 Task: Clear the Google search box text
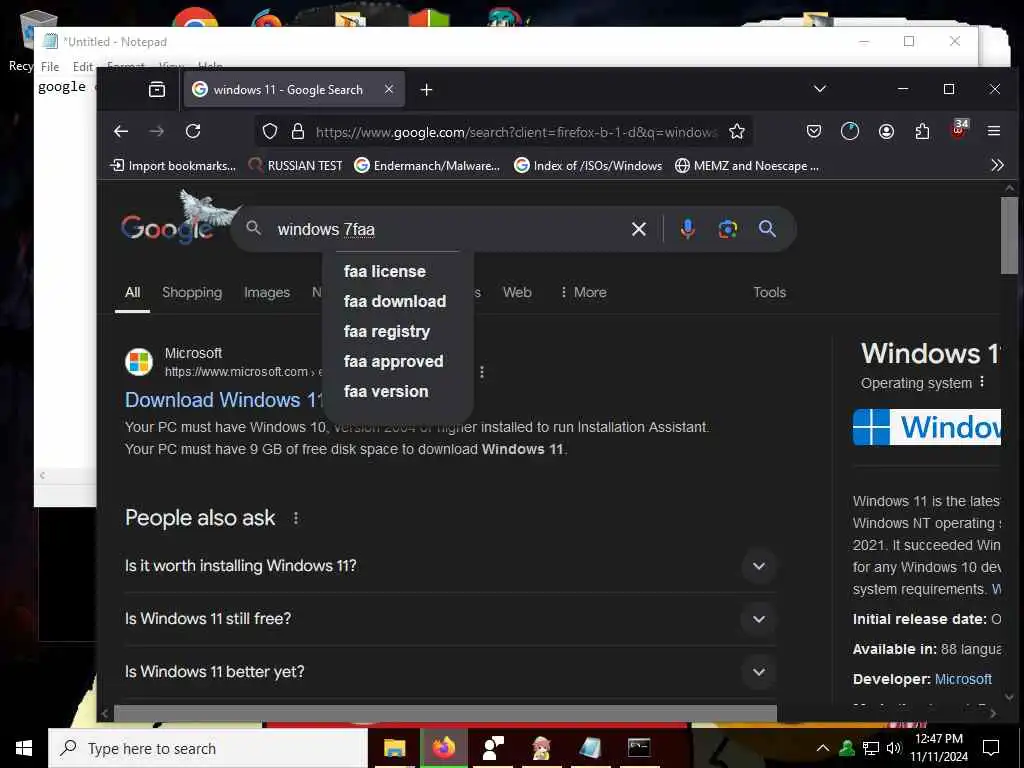pos(639,229)
